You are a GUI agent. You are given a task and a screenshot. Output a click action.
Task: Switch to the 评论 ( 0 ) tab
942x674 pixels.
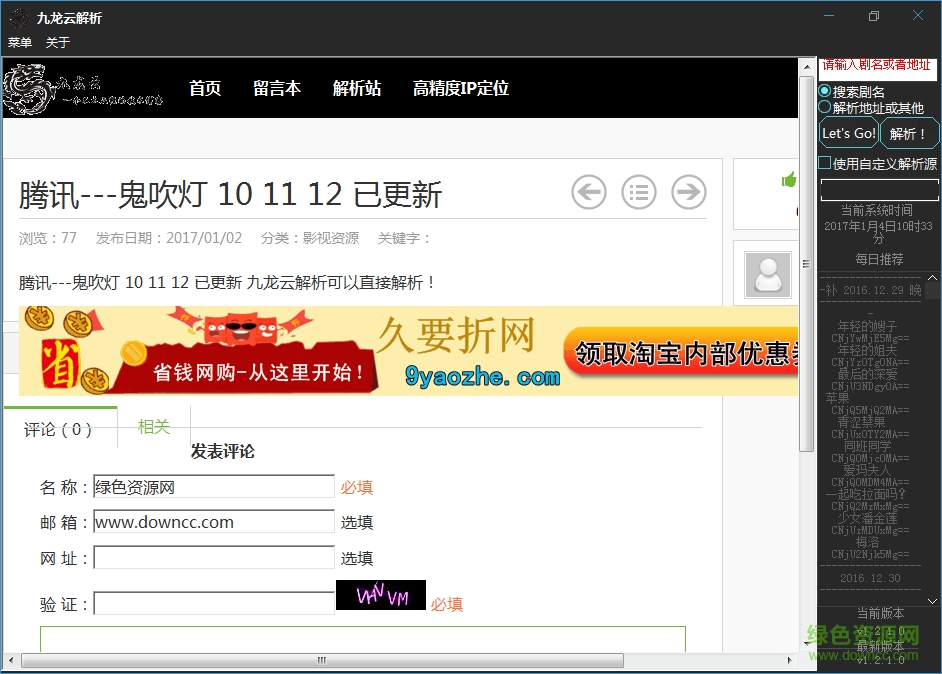[59, 429]
